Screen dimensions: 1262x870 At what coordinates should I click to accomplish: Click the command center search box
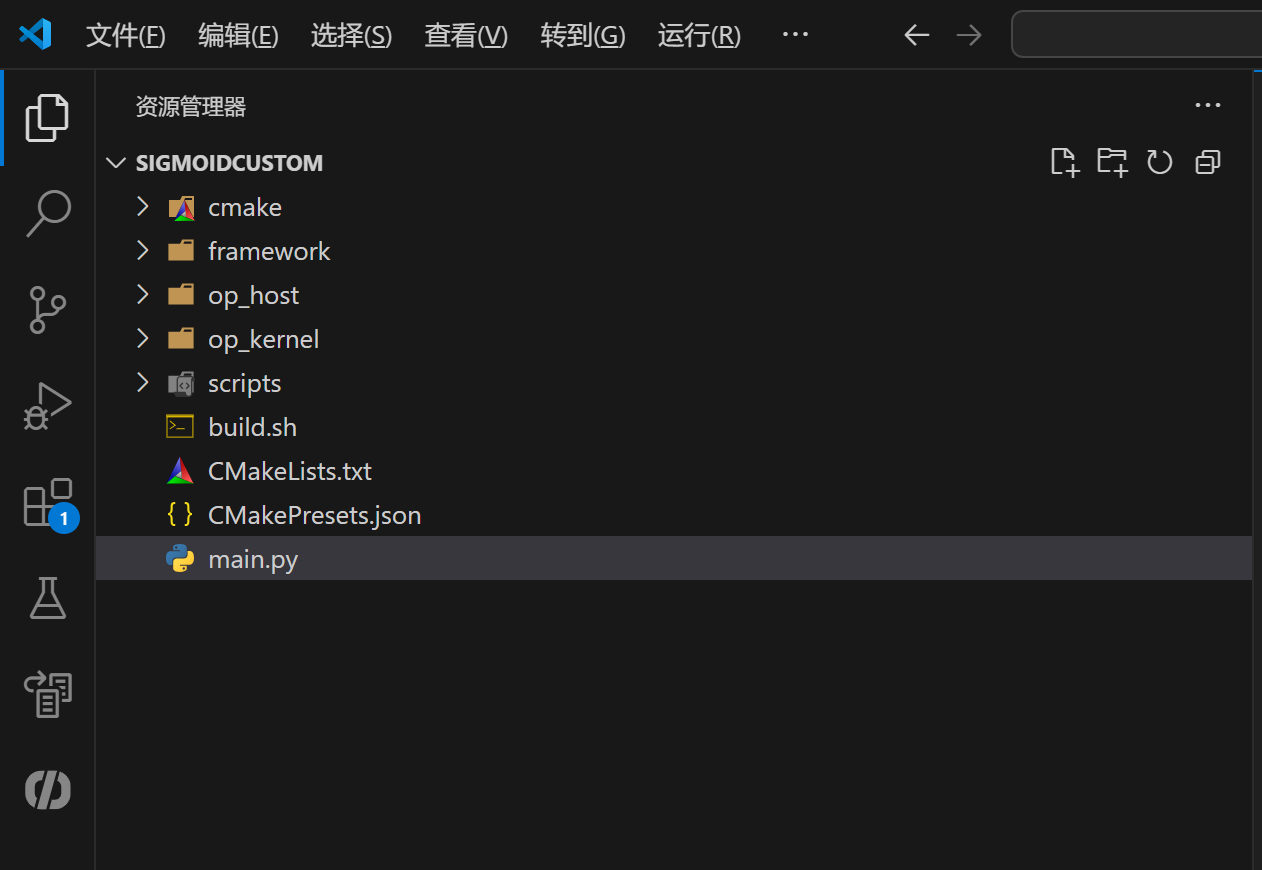[1136, 35]
